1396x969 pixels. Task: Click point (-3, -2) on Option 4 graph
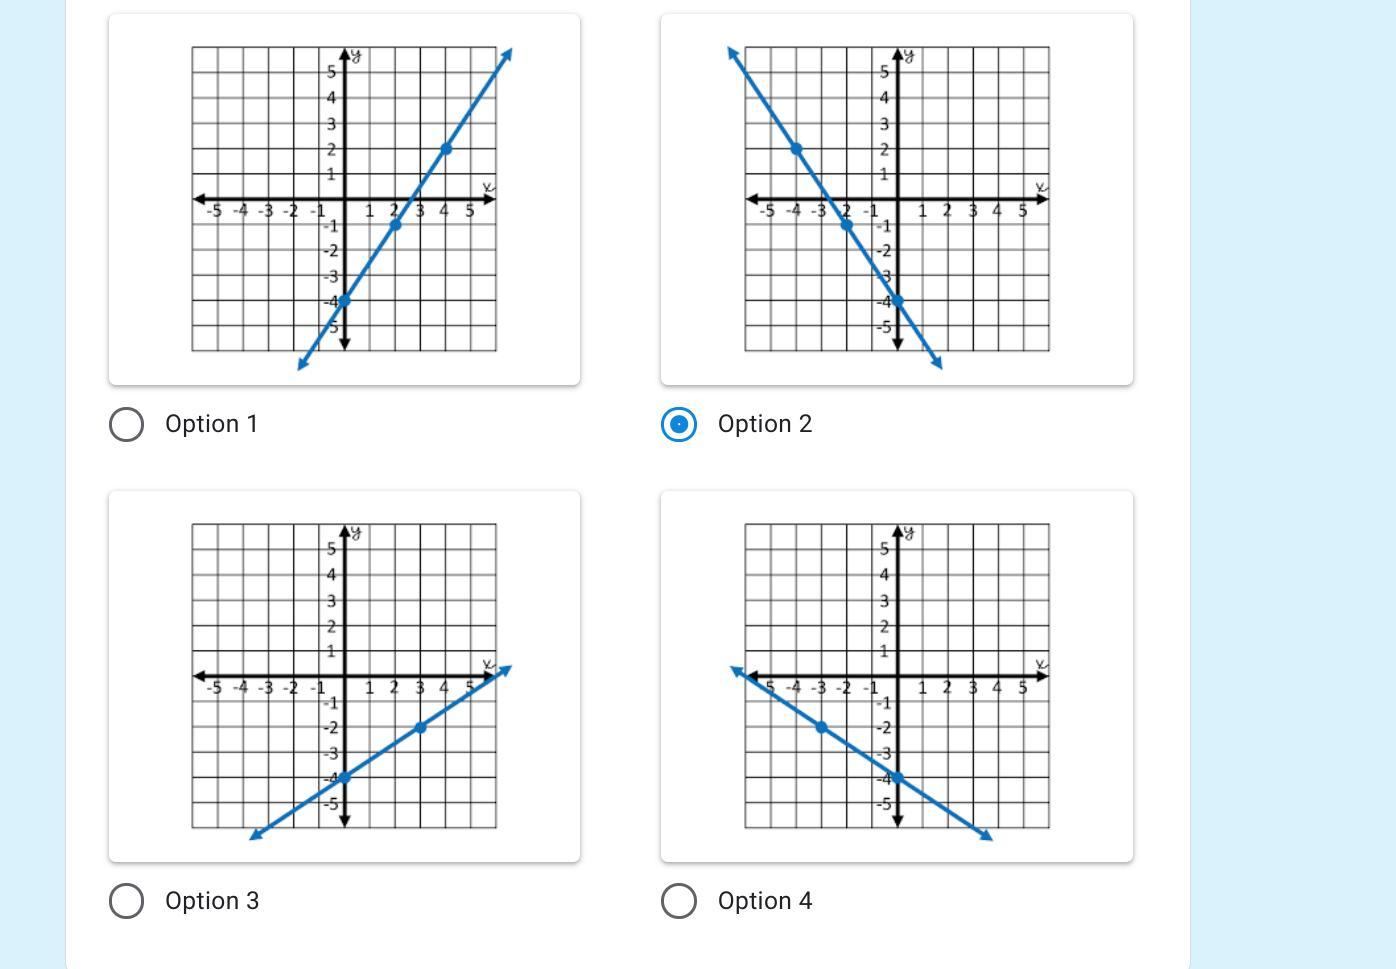tap(821, 727)
